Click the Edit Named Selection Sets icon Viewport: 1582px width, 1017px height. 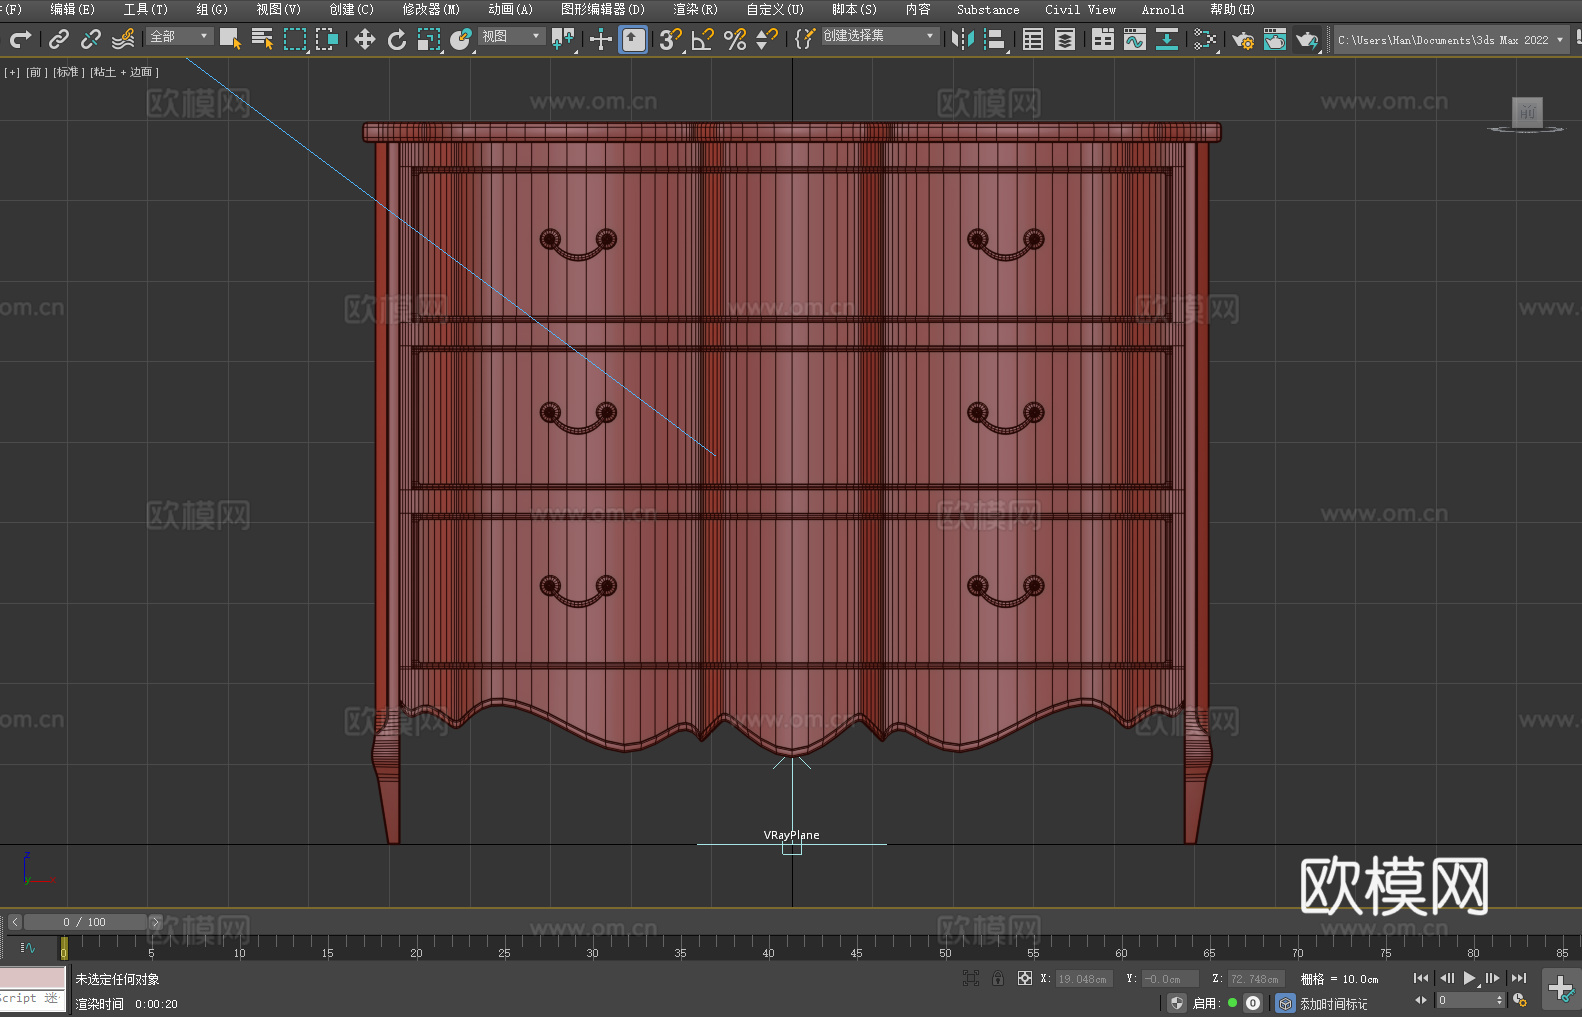[805, 39]
